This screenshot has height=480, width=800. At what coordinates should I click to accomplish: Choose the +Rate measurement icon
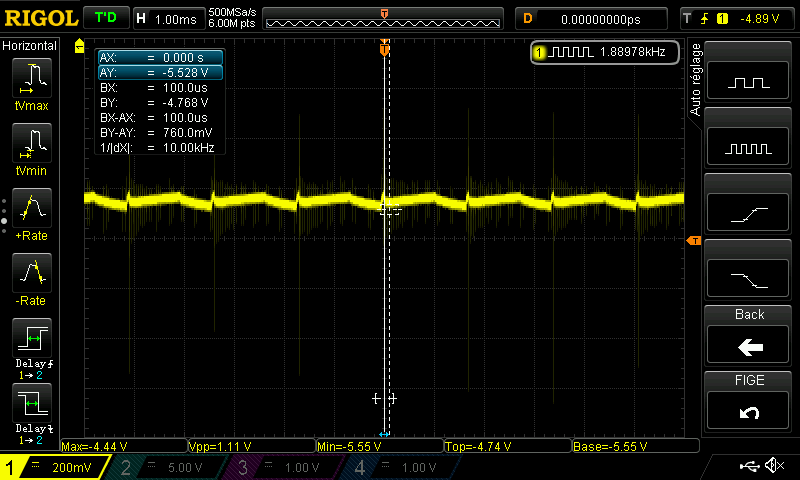(x=31, y=211)
